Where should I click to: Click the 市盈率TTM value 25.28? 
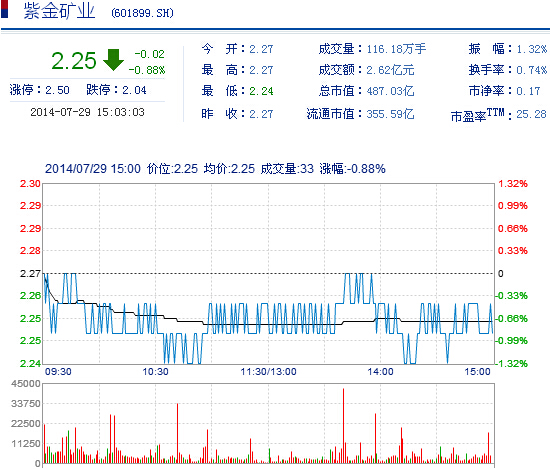tap(531, 114)
